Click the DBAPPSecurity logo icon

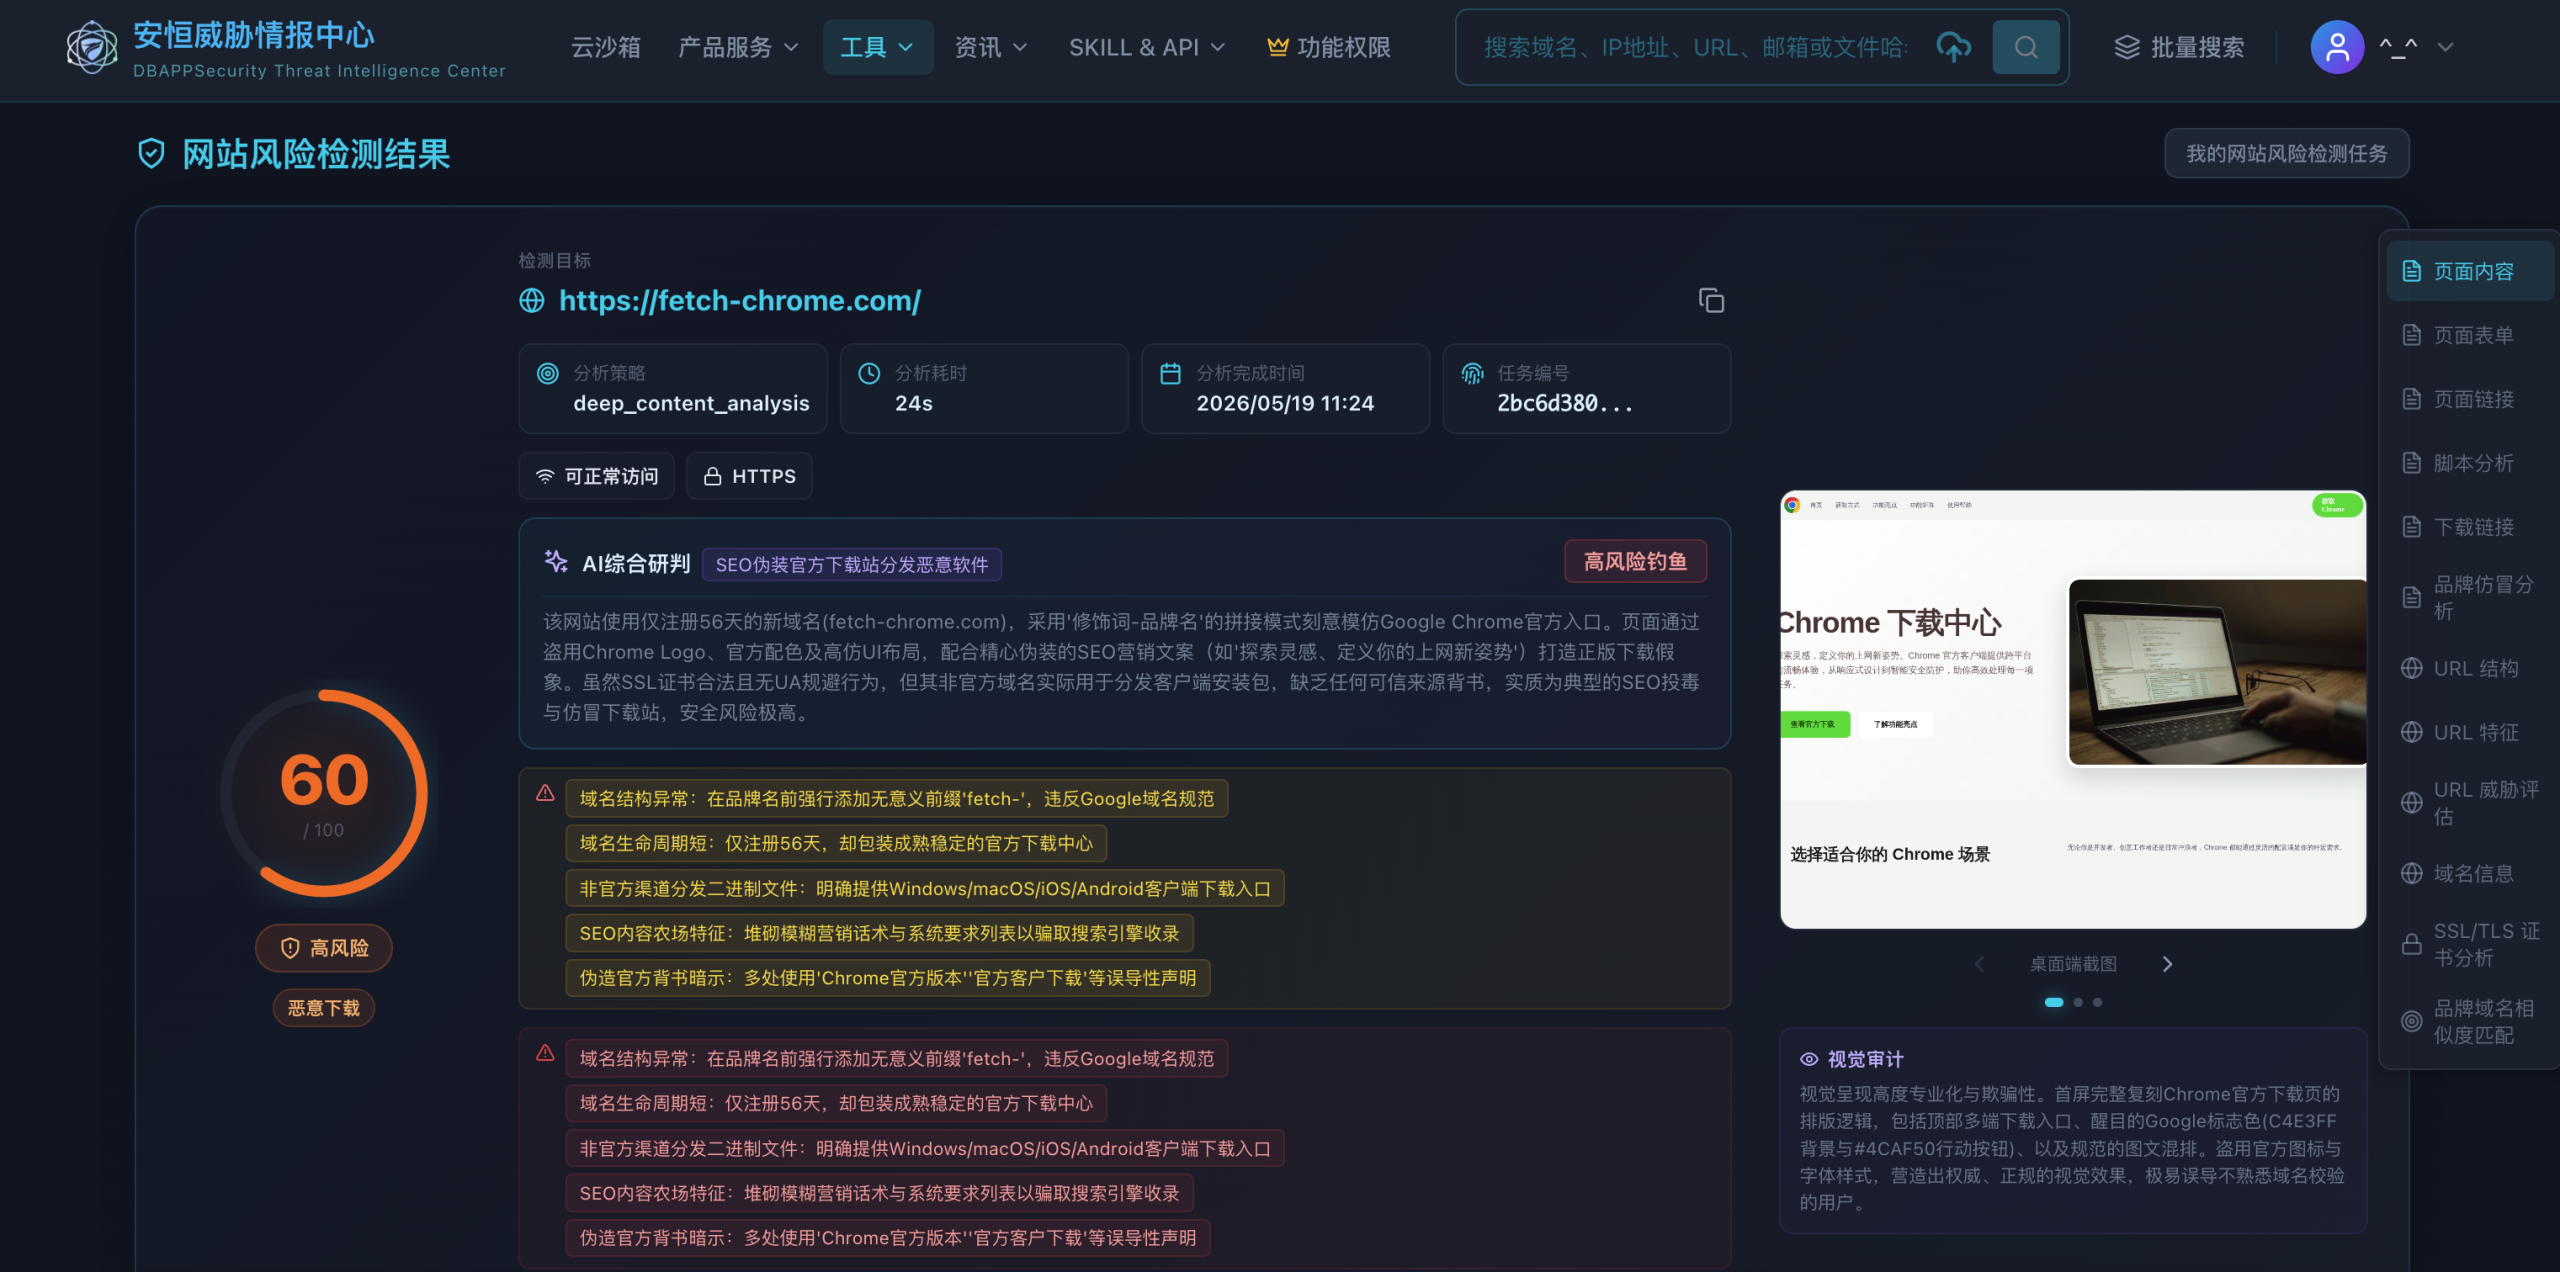[92, 47]
